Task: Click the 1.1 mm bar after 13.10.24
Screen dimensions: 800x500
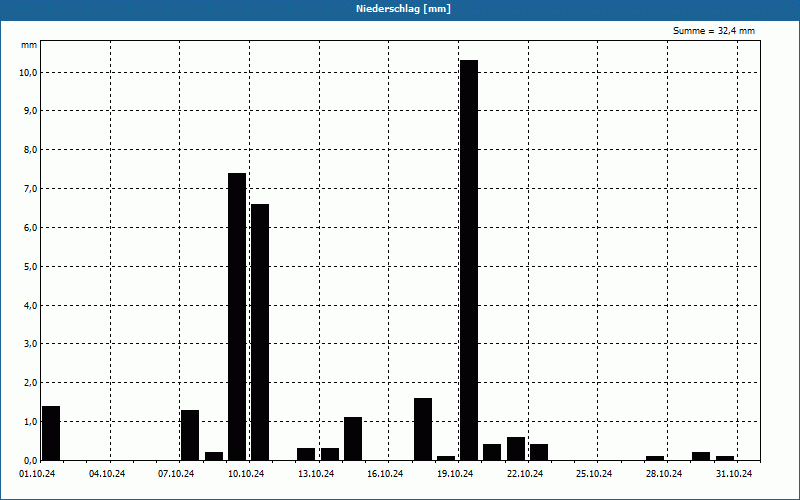Action: pos(353,439)
